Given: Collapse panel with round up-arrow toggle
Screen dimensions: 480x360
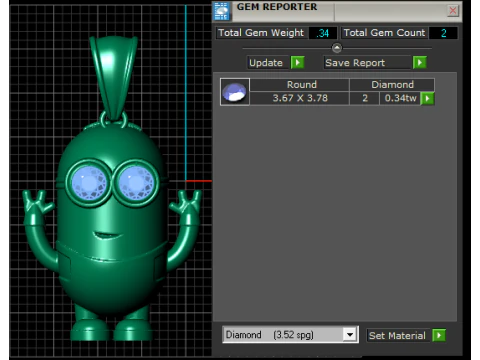Looking at the screenshot, I should click(337, 48).
